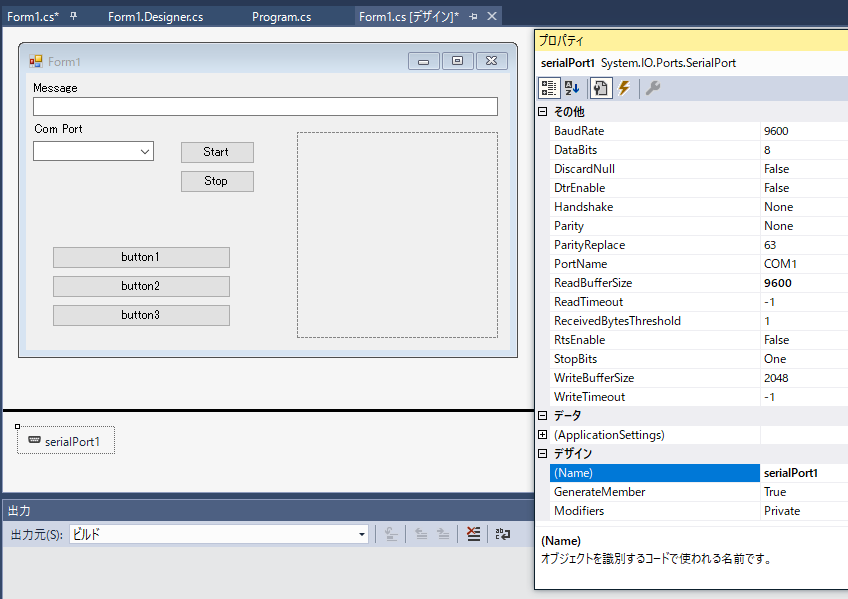The image size is (848, 599).
Task: Show the Properties page icon
Action: point(600,88)
